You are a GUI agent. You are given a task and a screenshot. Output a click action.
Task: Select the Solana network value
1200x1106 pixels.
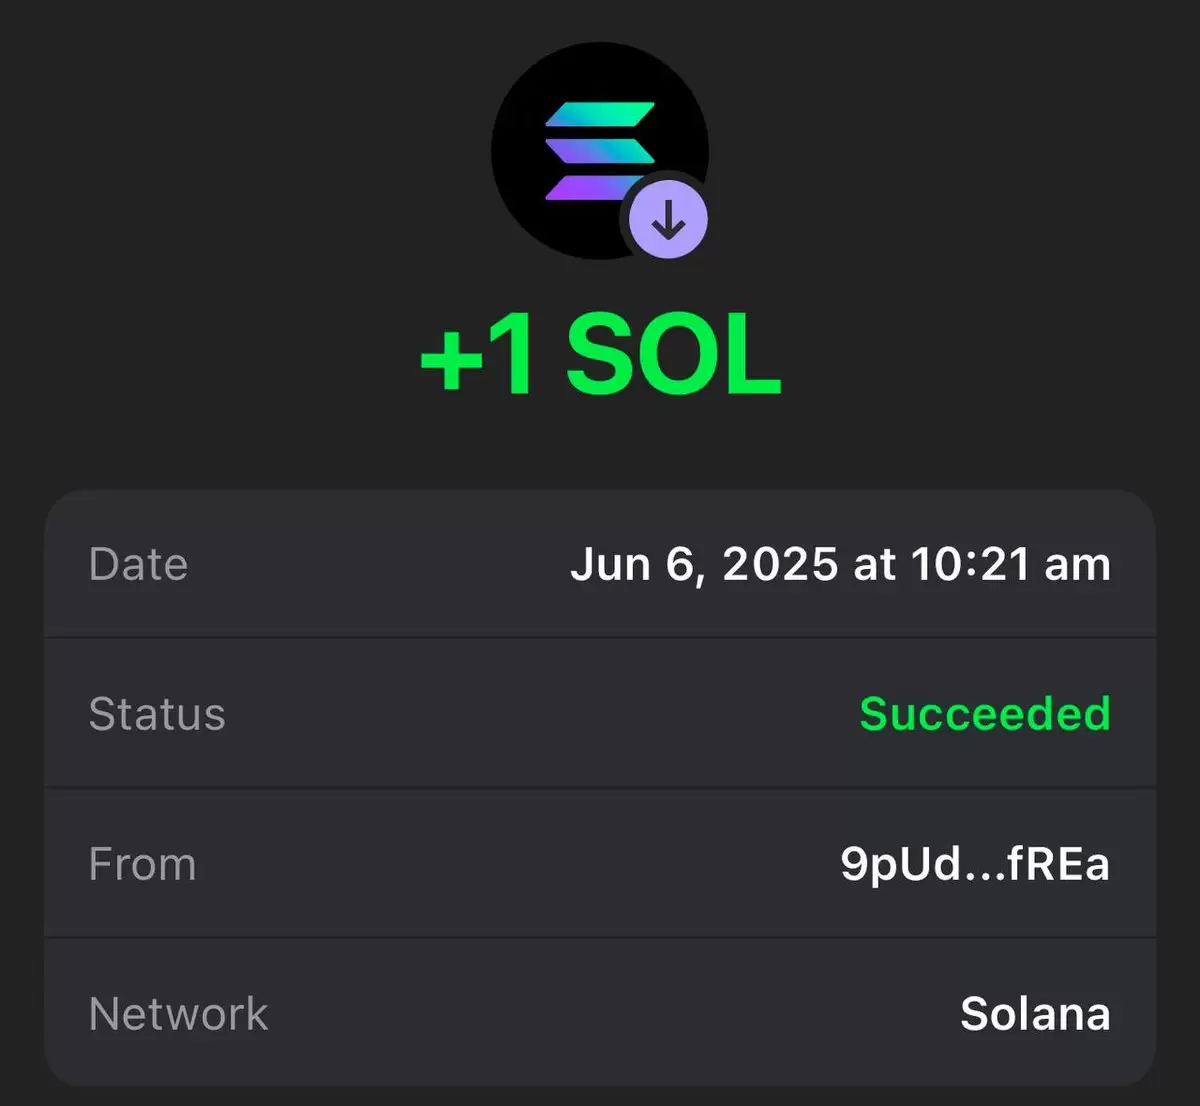(1035, 1014)
